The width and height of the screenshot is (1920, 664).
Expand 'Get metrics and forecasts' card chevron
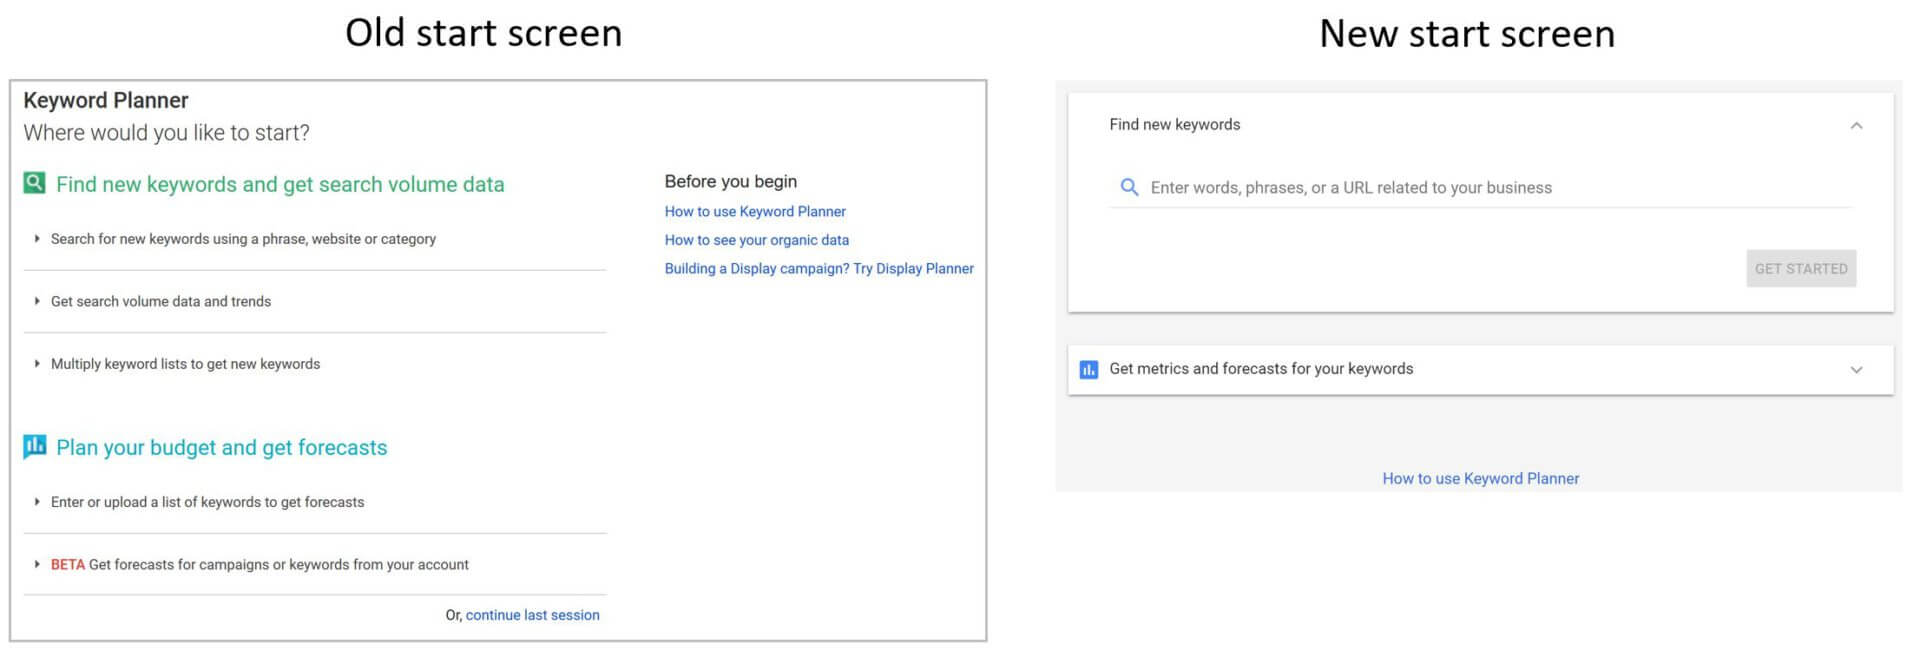1856,370
